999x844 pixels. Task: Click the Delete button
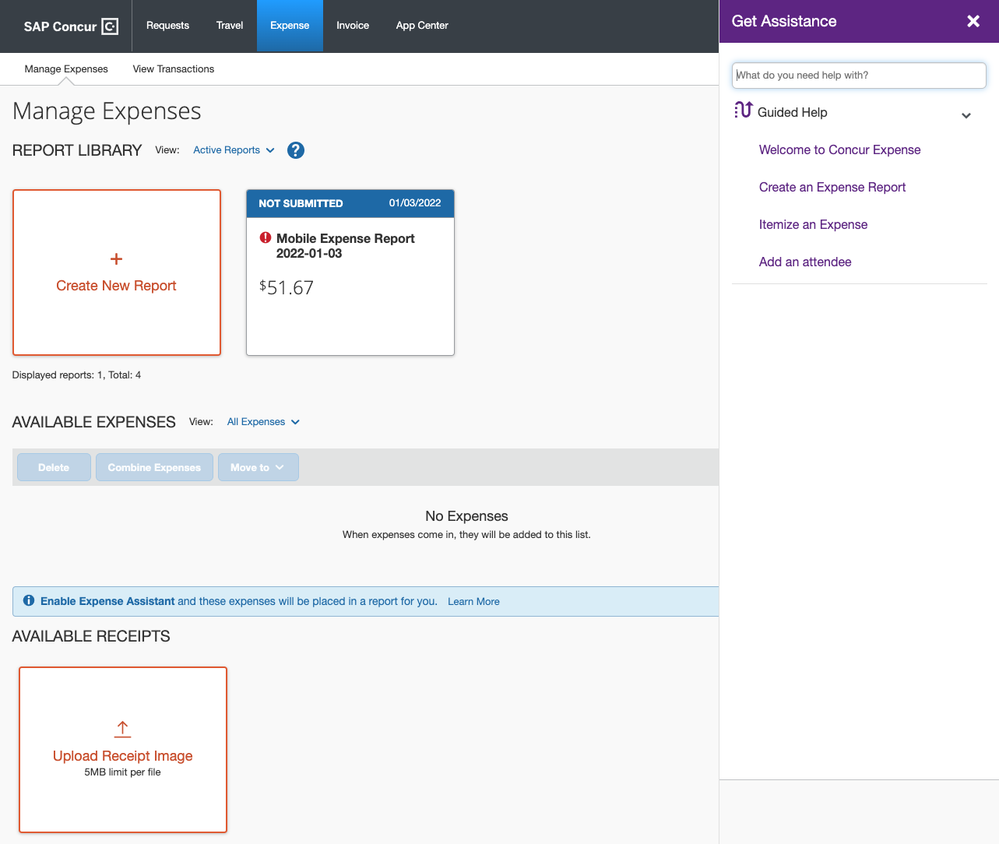[x=54, y=467]
